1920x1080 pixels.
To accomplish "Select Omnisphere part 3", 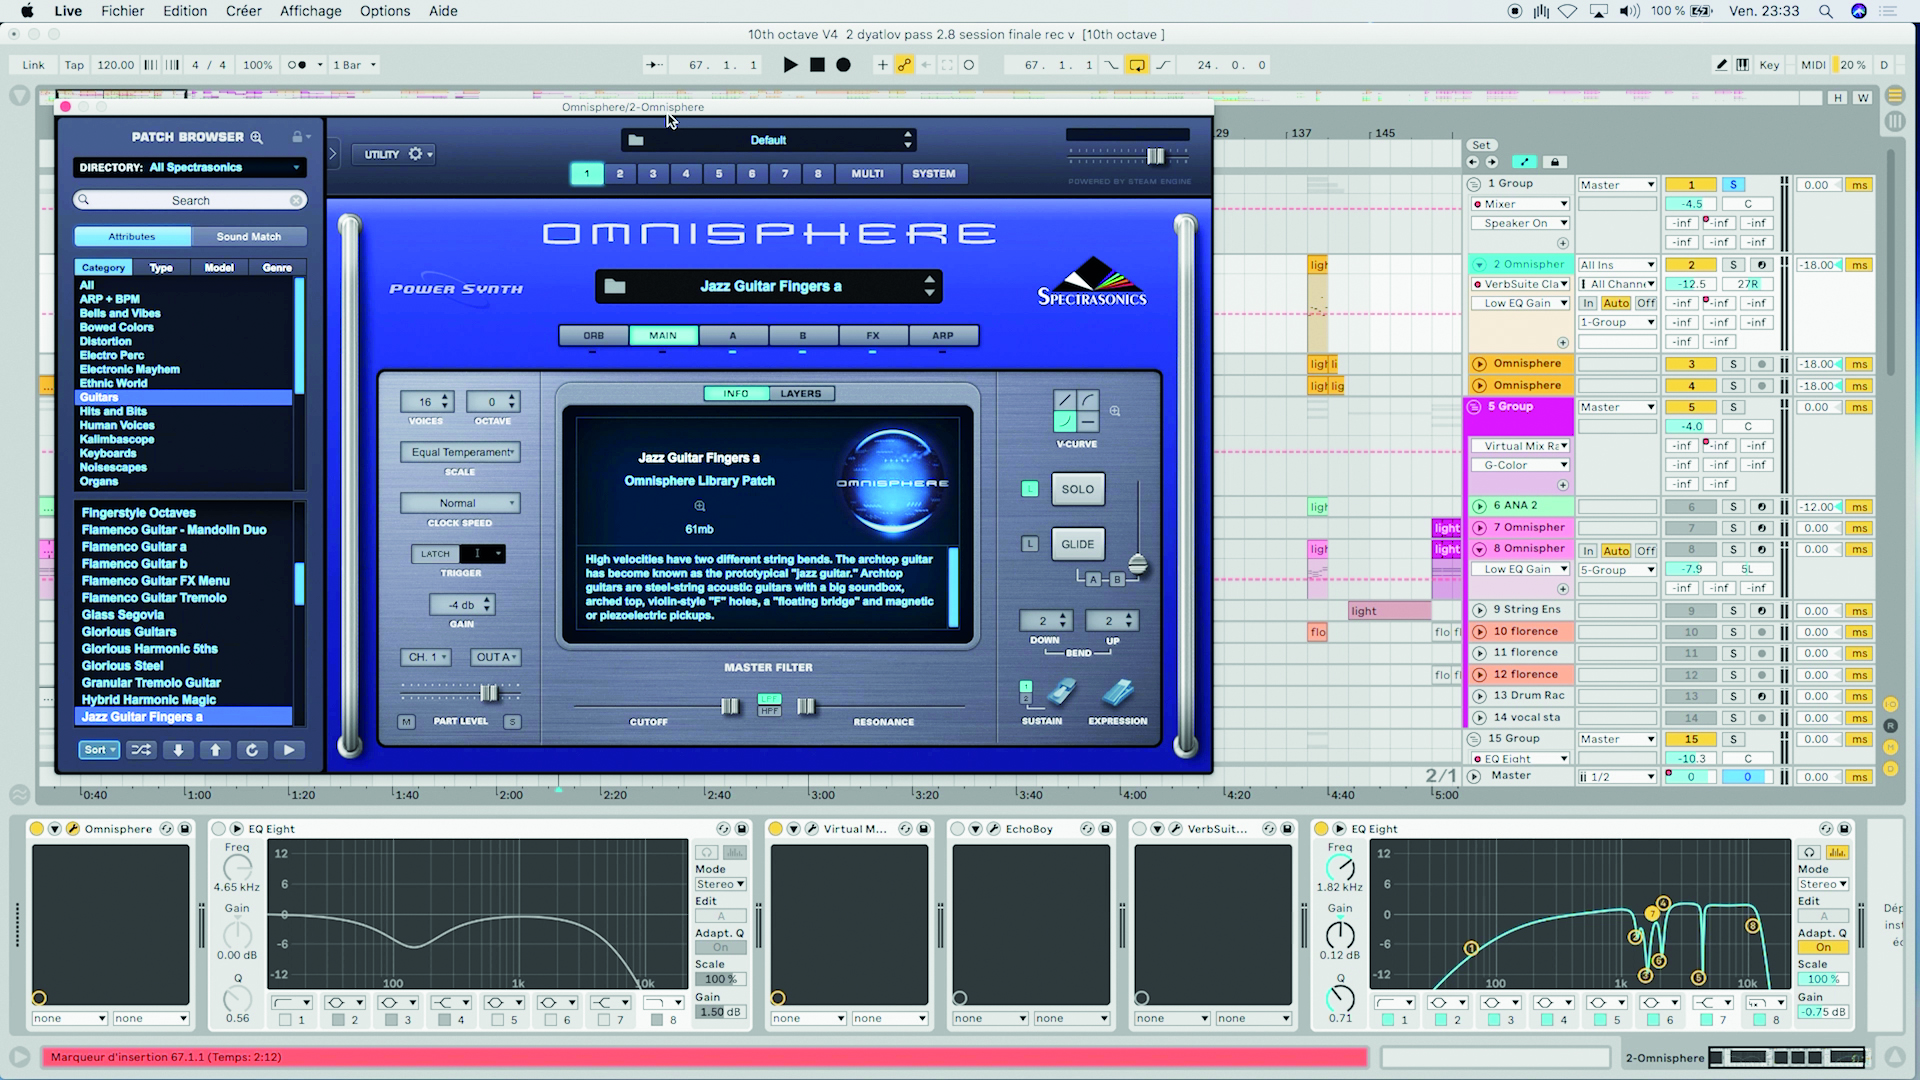I will tap(653, 174).
